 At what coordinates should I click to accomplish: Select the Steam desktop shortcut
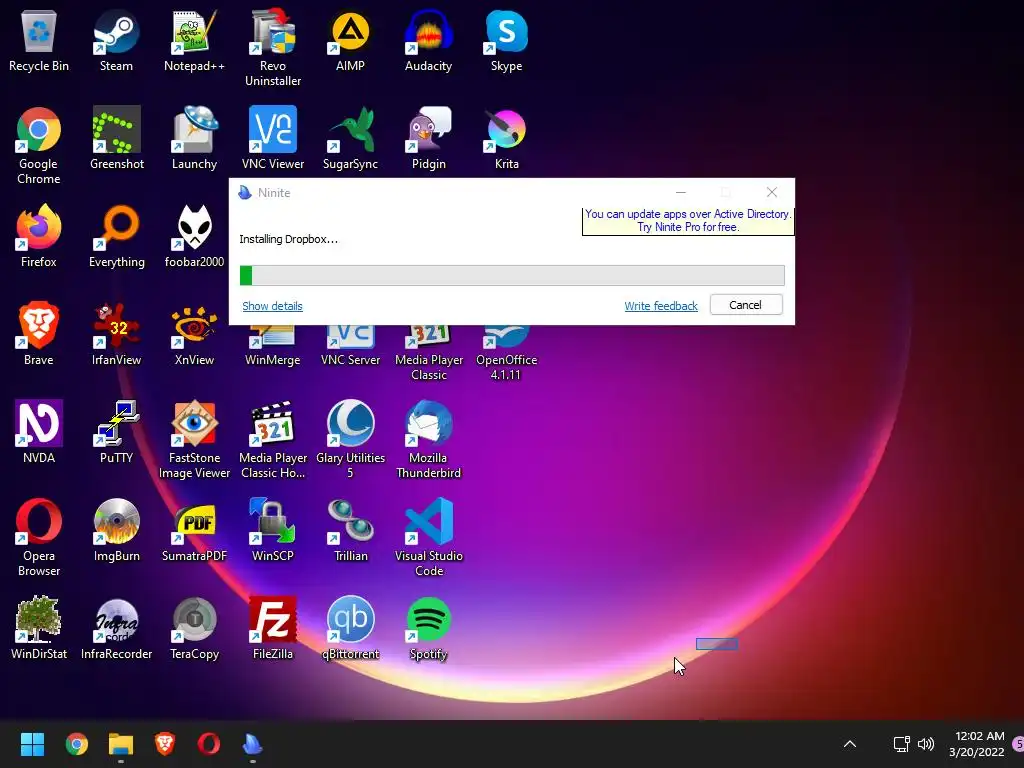116,40
